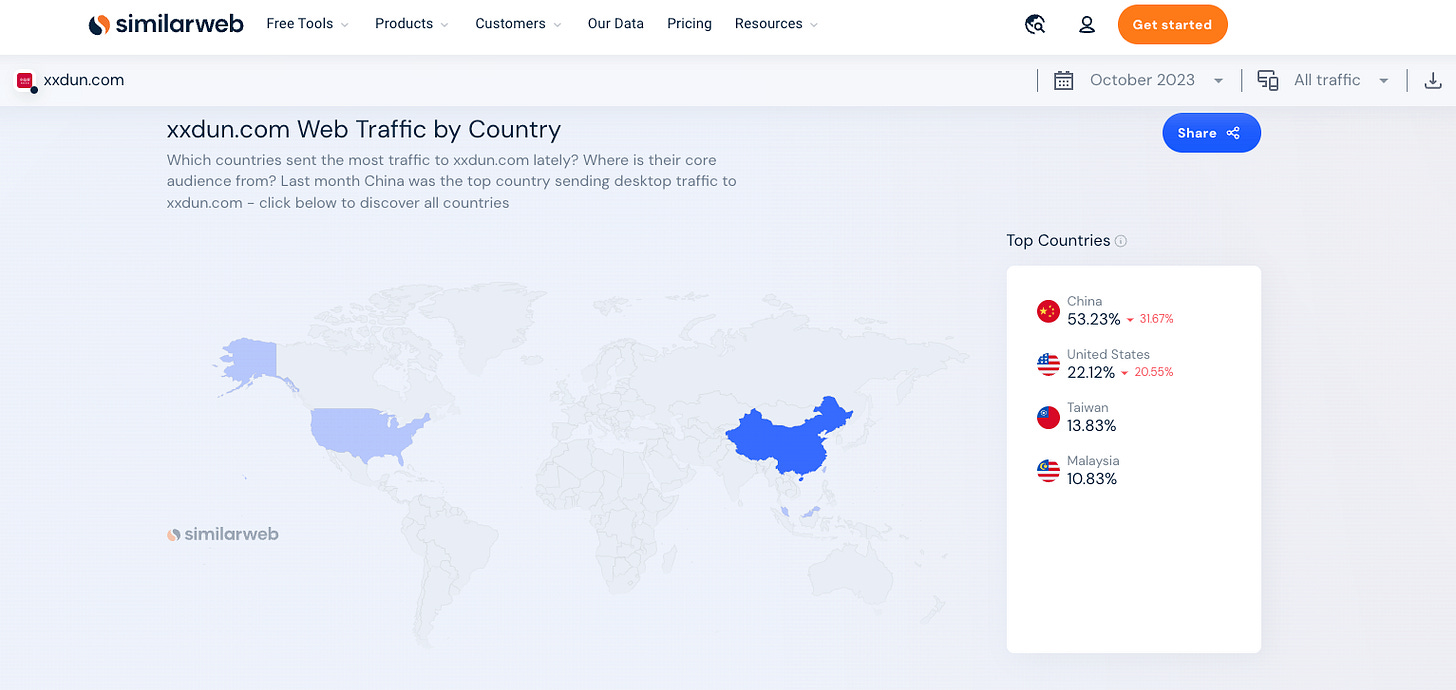Open the Similarweb logo homepage
1456x690 pixels.
(166, 24)
